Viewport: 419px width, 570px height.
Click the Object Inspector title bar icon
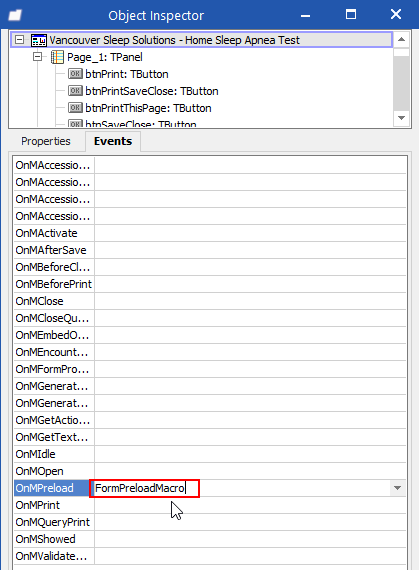tap(15, 15)
